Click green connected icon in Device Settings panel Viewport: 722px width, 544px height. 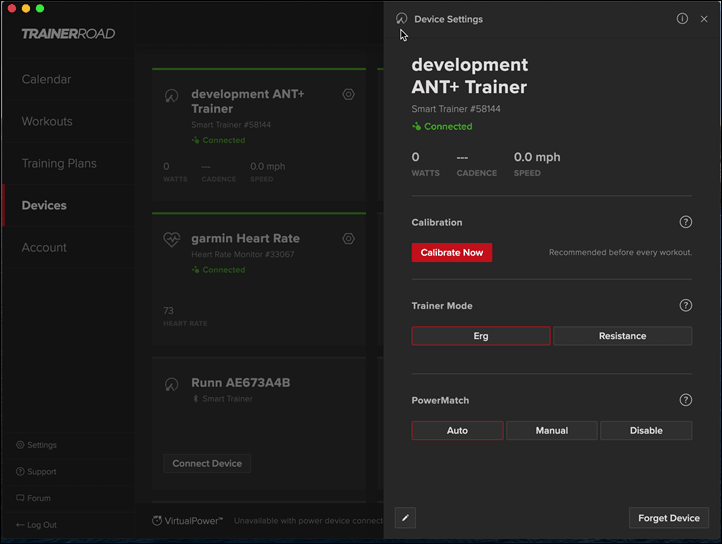416,126
